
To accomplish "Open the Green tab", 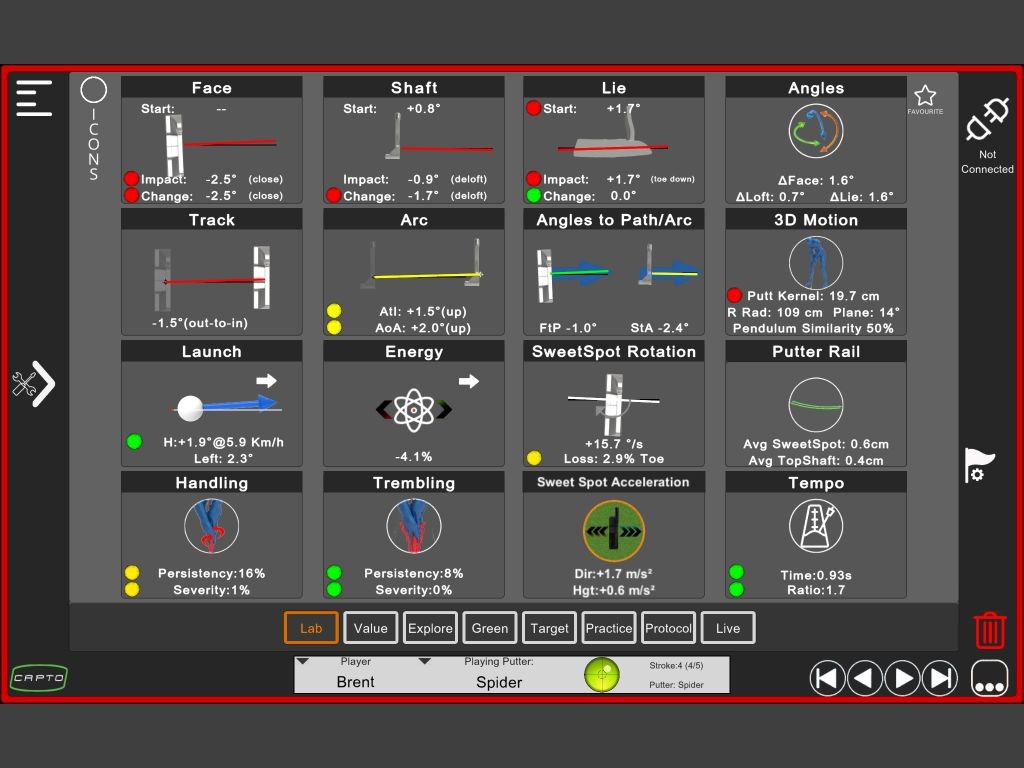I will pos(490,628).
